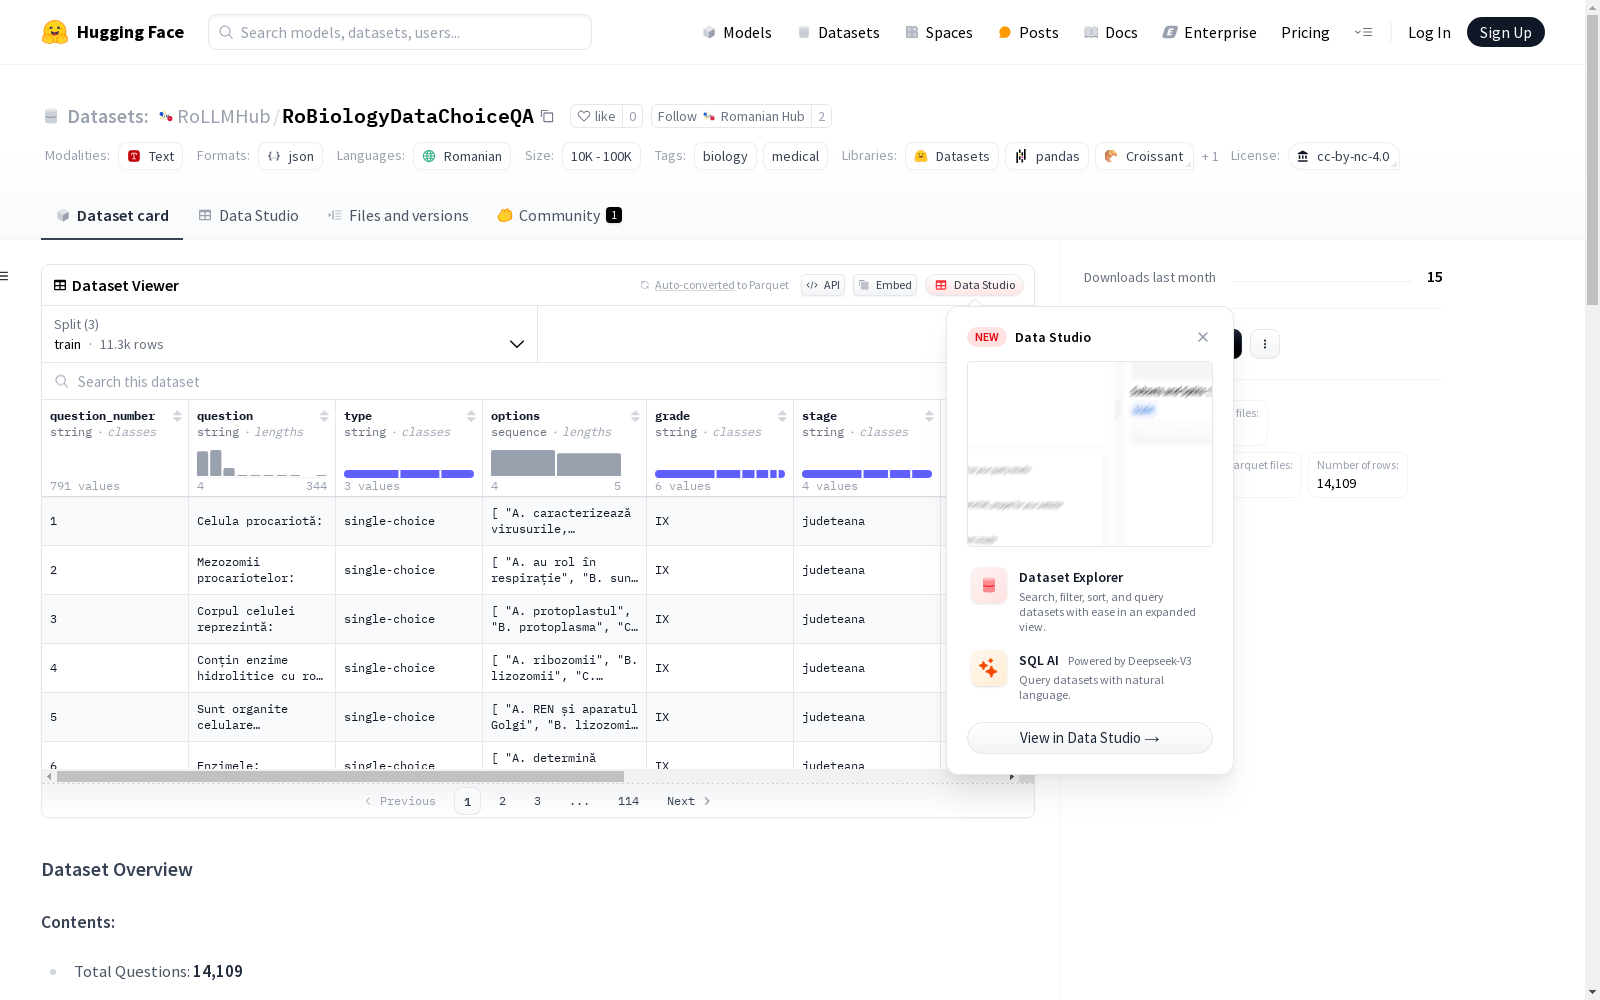Select the 10K - 100K size tag
Image resolution: width=1600 pixels, height=1000 pixels.
(601, 156)
